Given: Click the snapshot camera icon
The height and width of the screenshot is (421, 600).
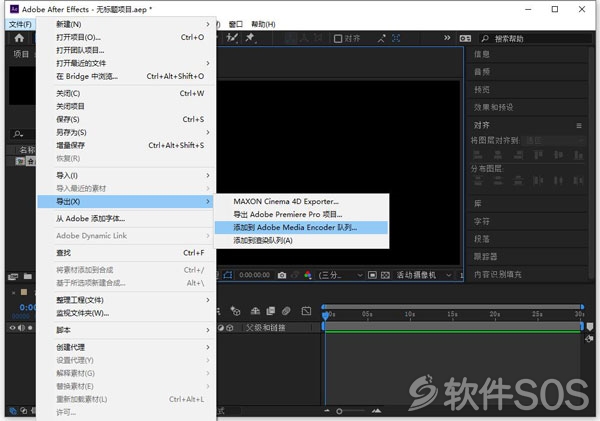Looking at the screenshot, I should (282, 275).
